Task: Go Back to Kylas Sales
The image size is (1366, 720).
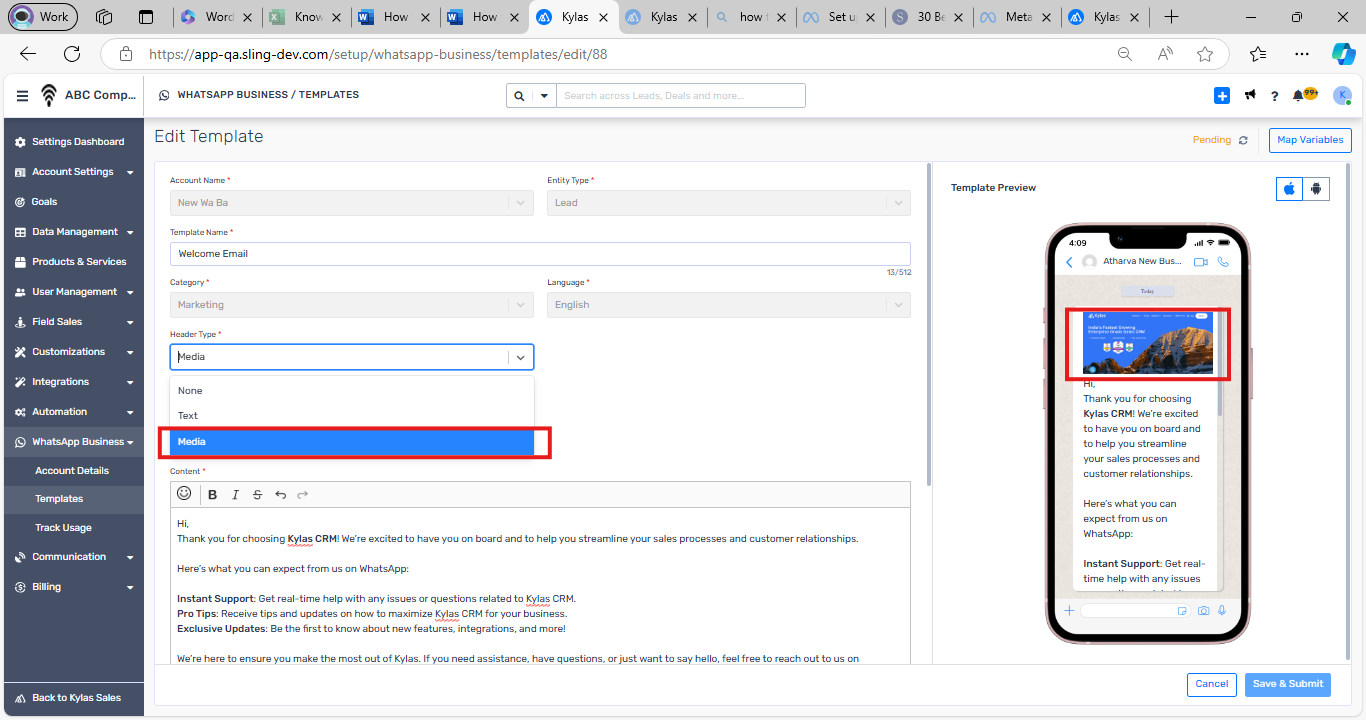Action: tap(73, 698)
